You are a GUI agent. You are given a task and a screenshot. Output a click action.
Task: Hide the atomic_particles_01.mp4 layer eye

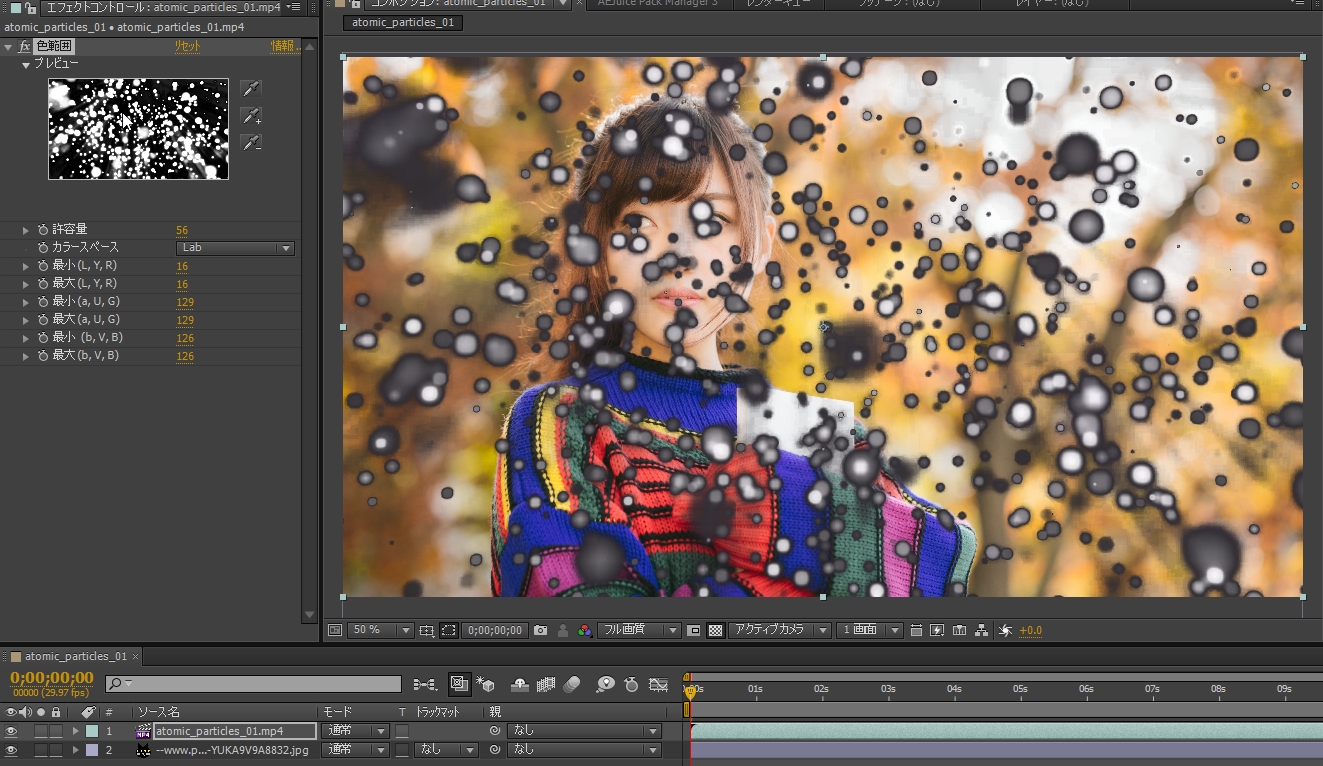click(x=11, y=731)
